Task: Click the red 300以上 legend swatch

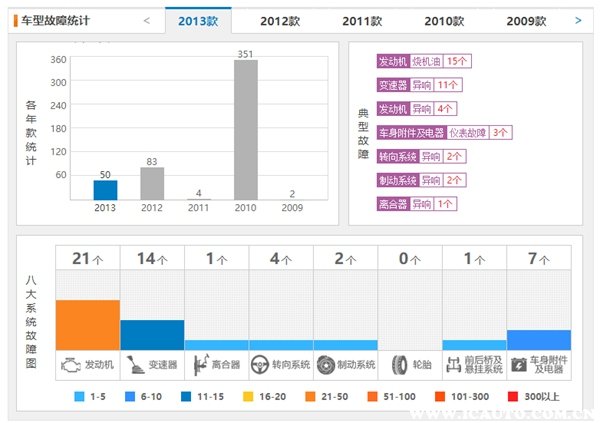Action: point(513,397)
